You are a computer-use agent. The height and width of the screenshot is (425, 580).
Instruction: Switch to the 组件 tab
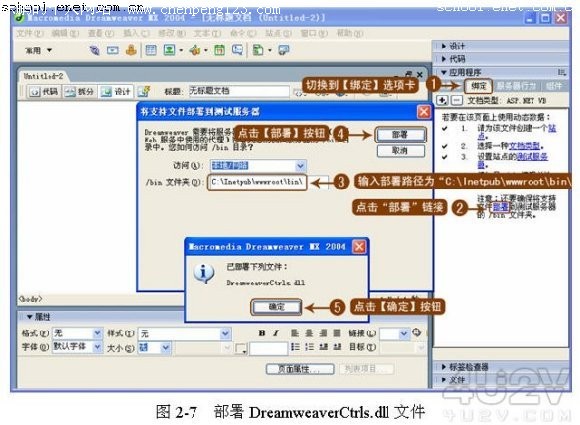click(x=554, y=86)
